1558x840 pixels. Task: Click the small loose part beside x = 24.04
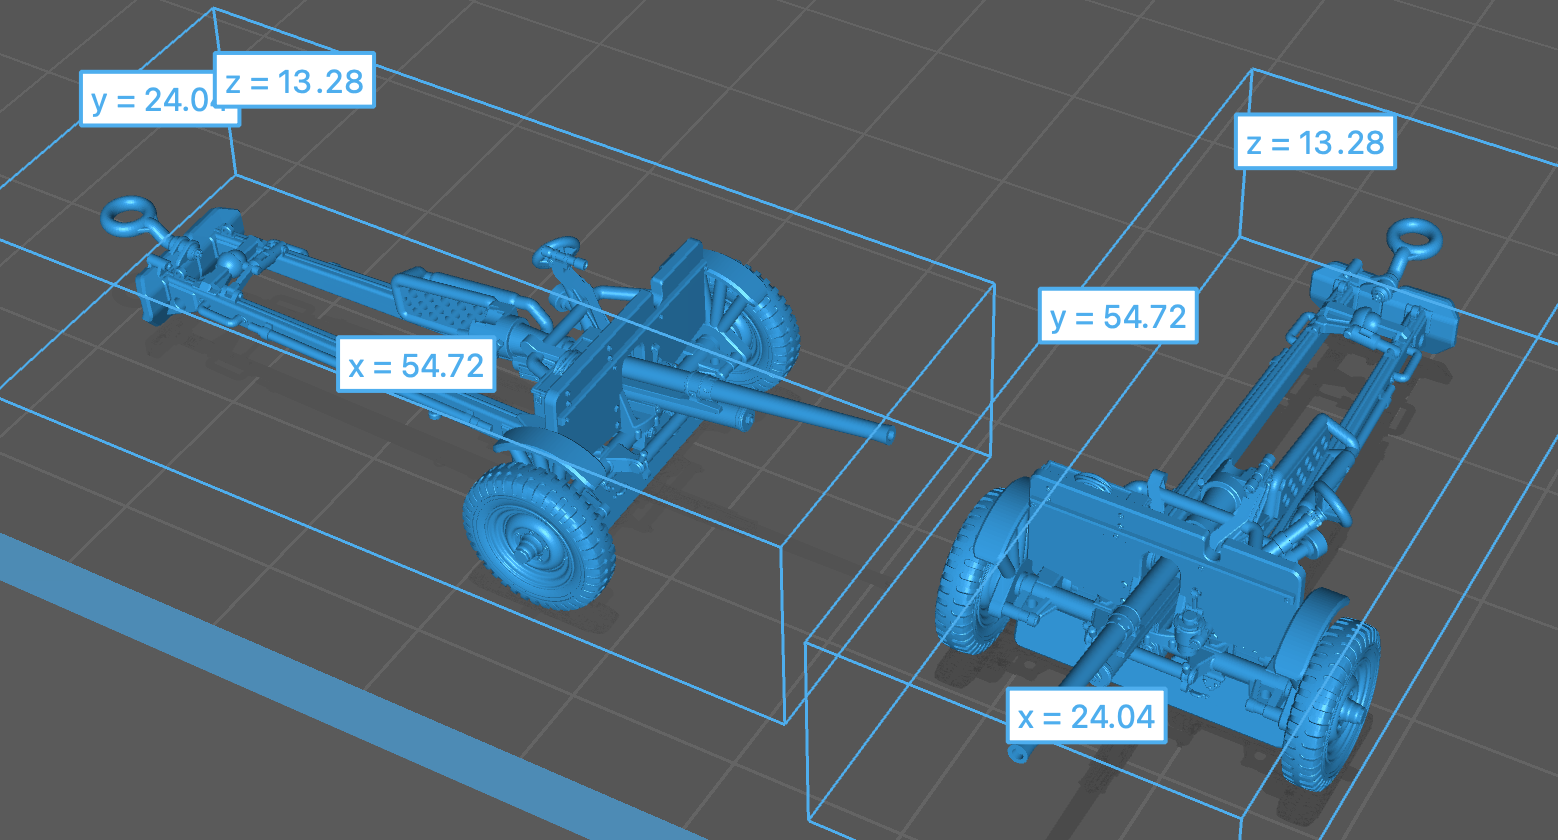[1018, 753]
